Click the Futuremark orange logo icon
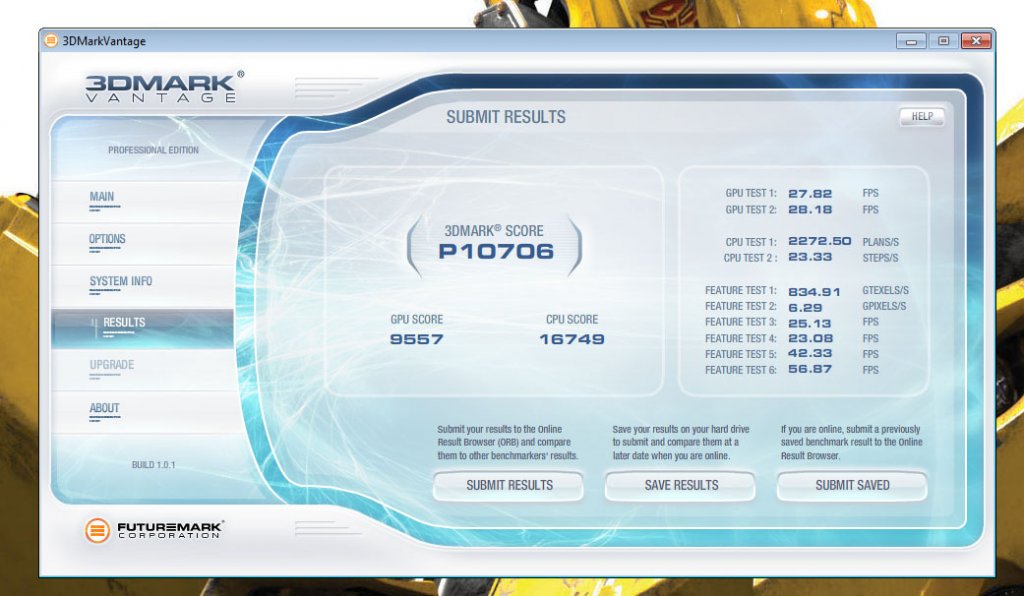The height and width of the screenshot is (596, 1024). [97, 530]
